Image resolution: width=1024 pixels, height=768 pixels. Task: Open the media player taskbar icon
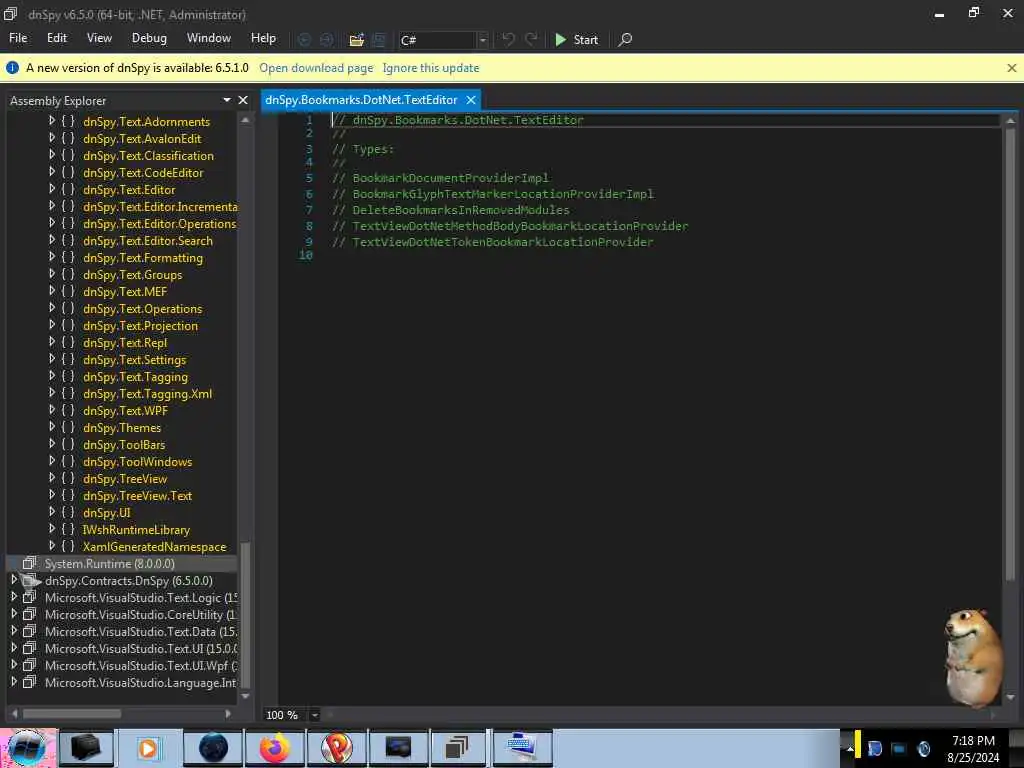click(x=148, y=748)
